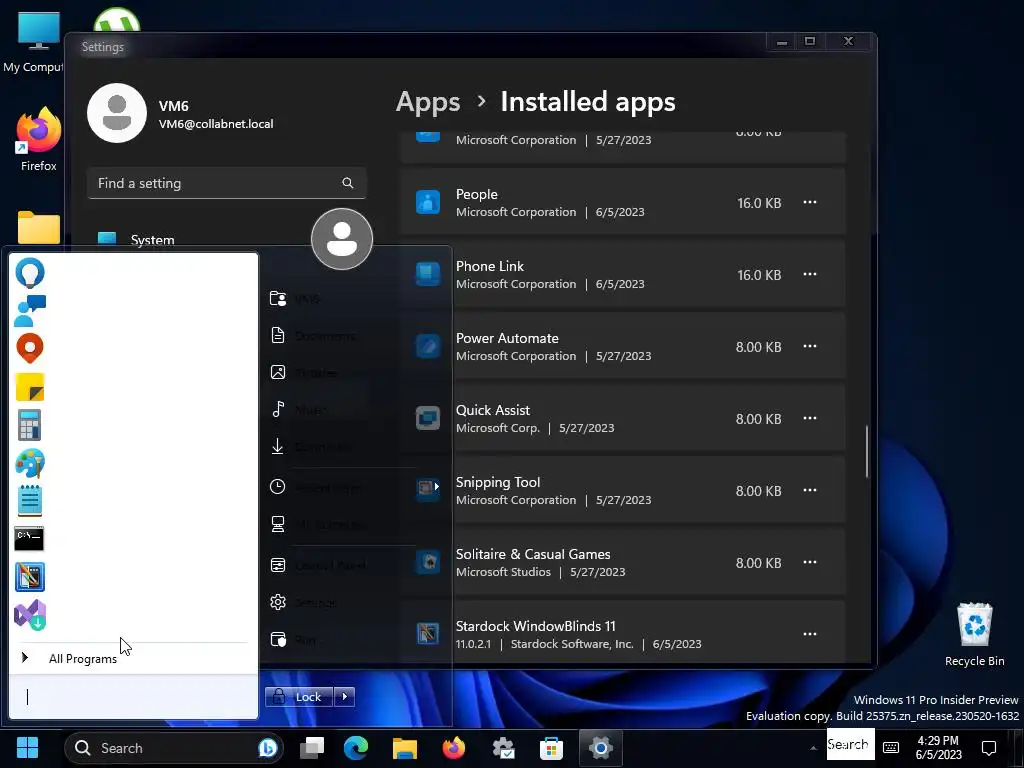Open more options for Power Automate
Viewport: 1024px width, 768px height.
[810, 346]
